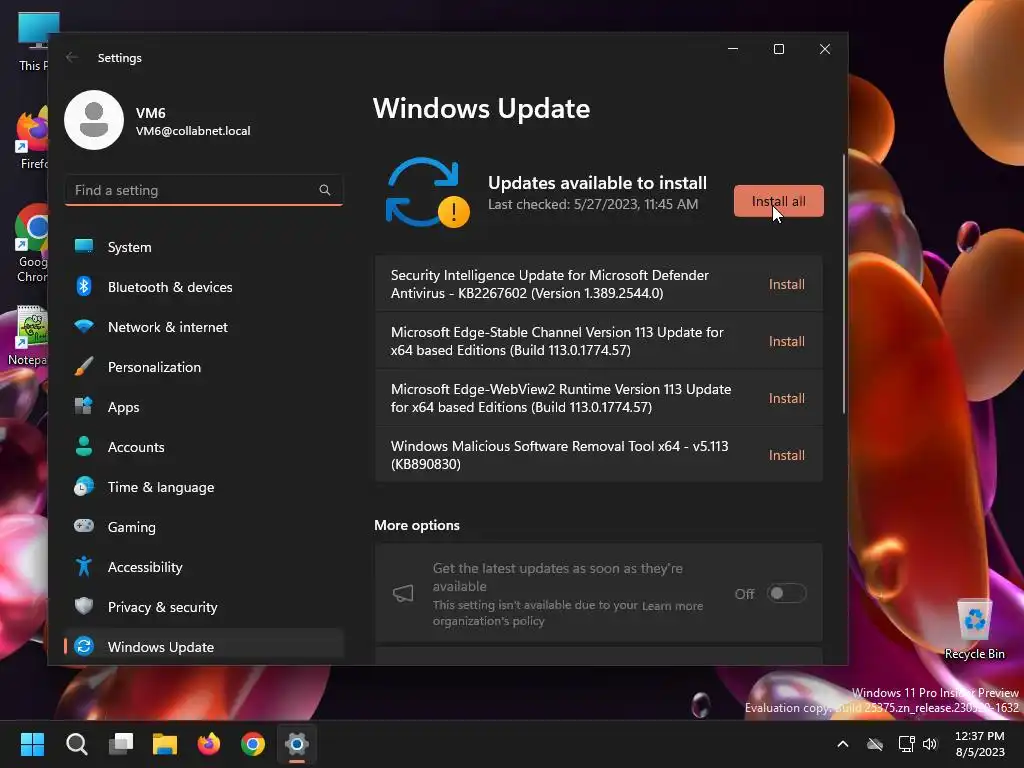Click the Accessibility figure icon
This screenshot has width=1024, height=768.
coord(84,566)
